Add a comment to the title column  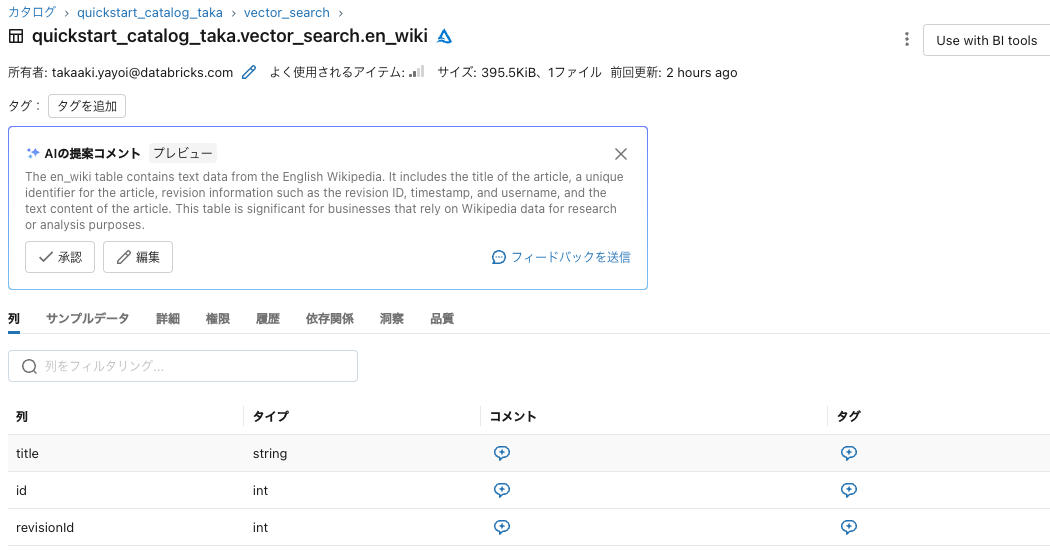[x=502, y=453]
